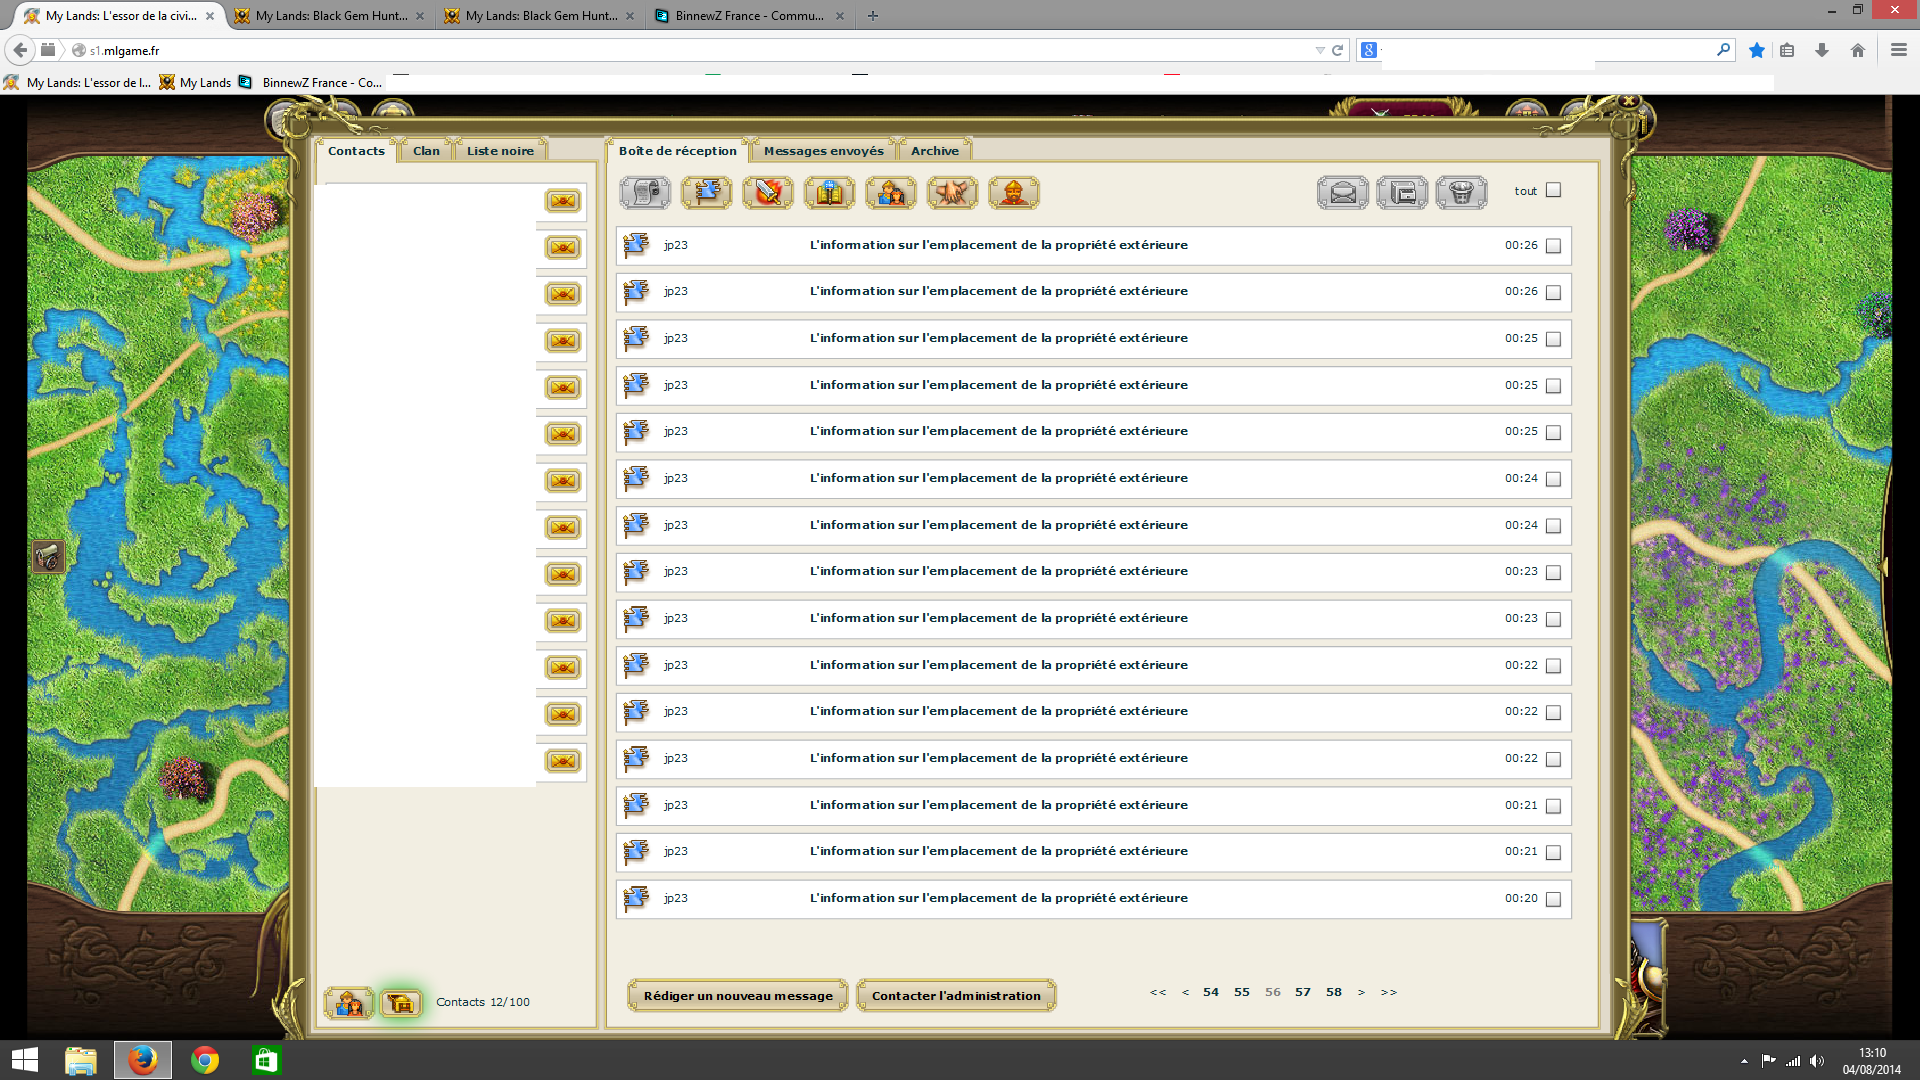Filter messages by blue flag icon
Viewport: 1920px width, 1080px height.
pos(707,192)
